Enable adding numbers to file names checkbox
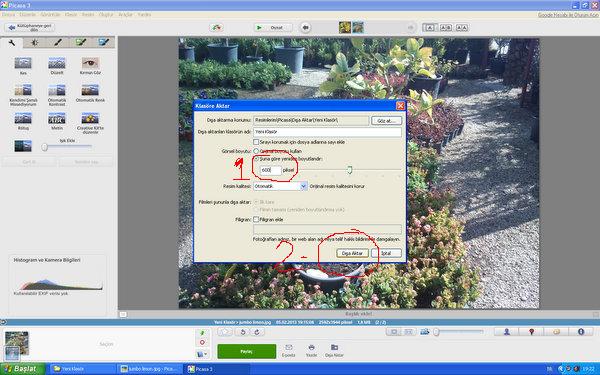 (256, 142)
